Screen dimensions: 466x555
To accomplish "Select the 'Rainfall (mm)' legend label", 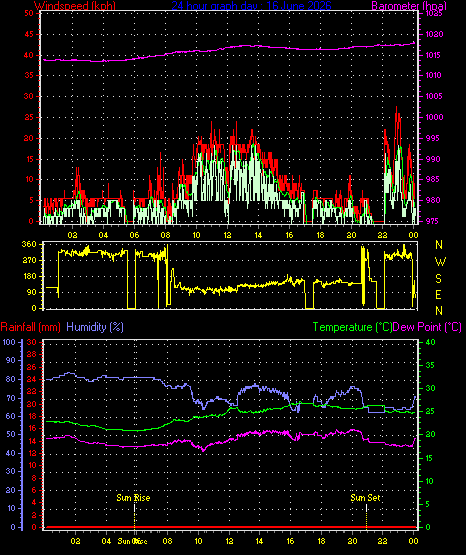I will (30, 327).
